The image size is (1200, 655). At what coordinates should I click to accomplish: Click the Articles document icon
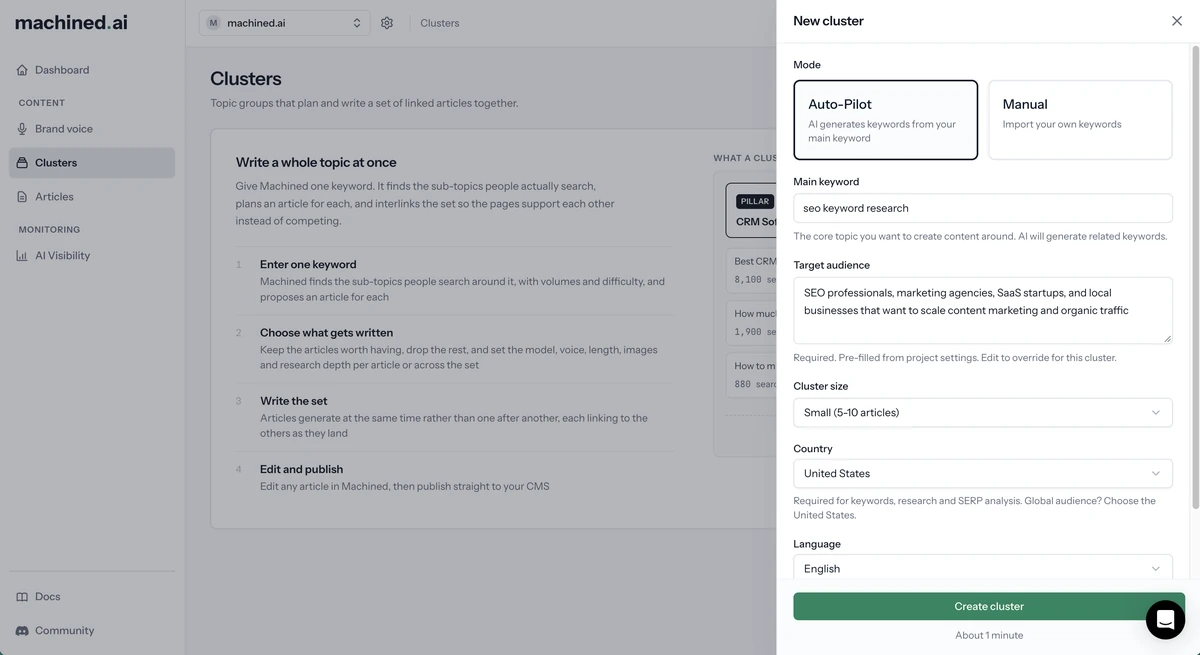click(x=22, y=197)
